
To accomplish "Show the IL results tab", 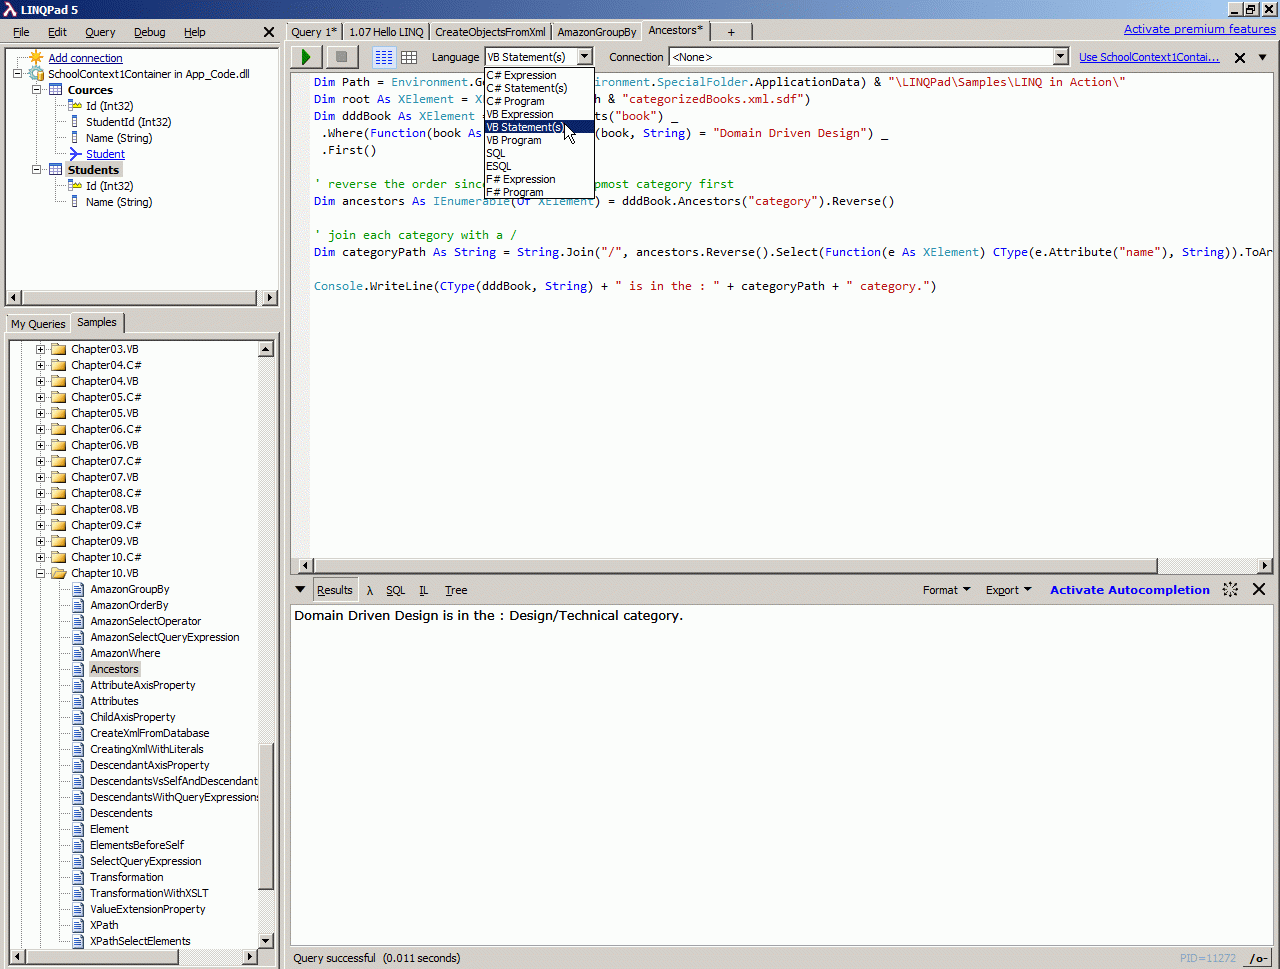I will (x=423, y=590).
